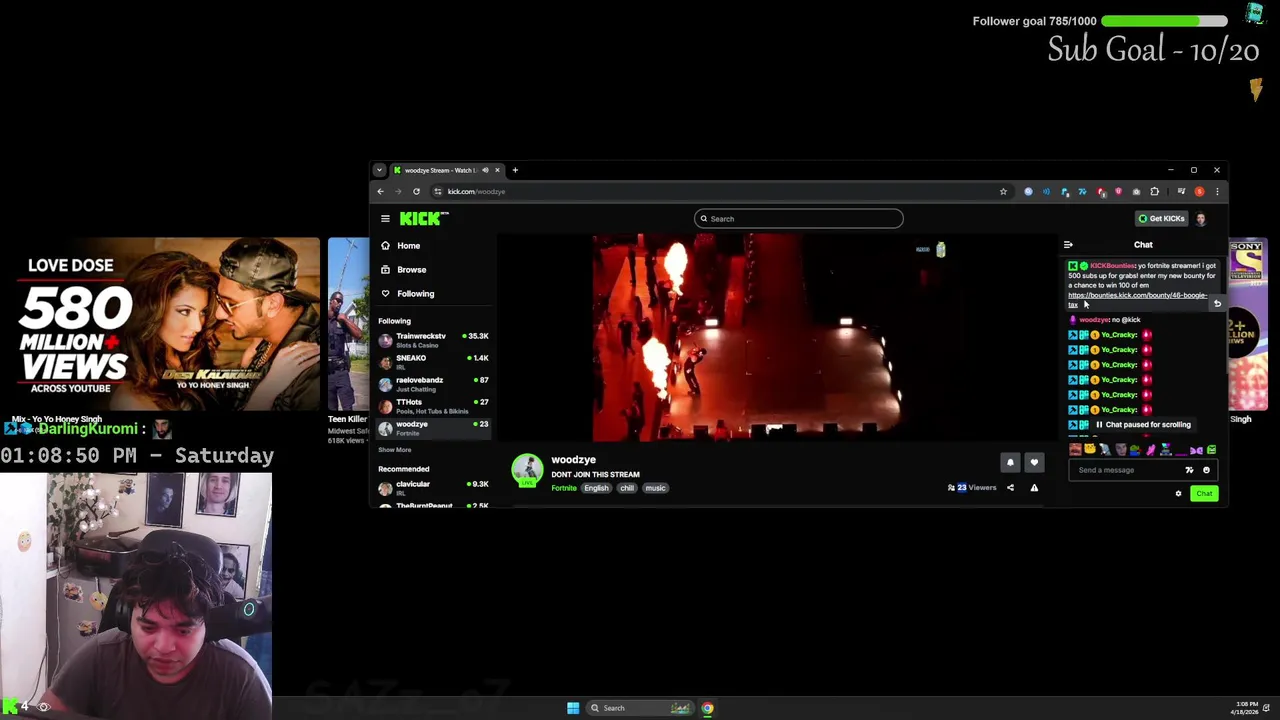The height and width of the screenshot is (720, 1280).
Task: Select woodzye in the Following list
Action: coord(433,428)
